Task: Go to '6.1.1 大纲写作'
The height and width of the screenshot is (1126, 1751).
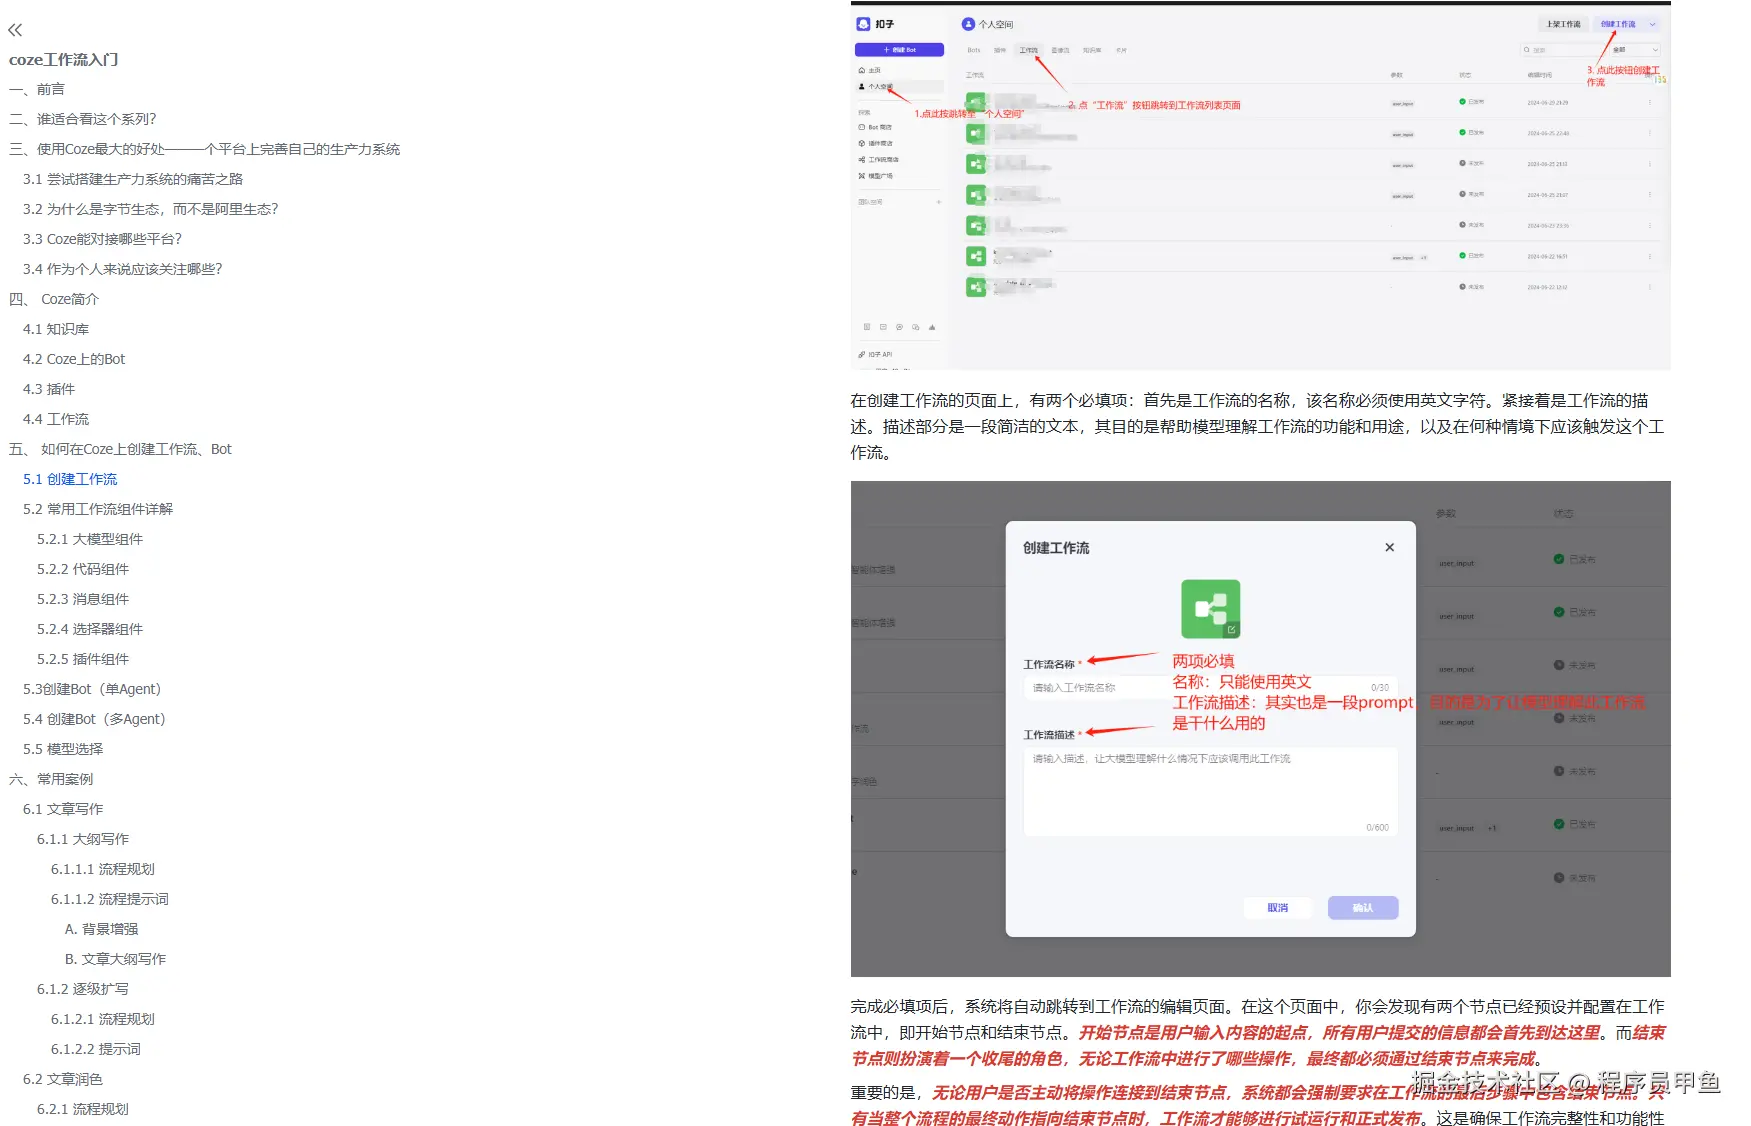Action: [x=83, y=839]
